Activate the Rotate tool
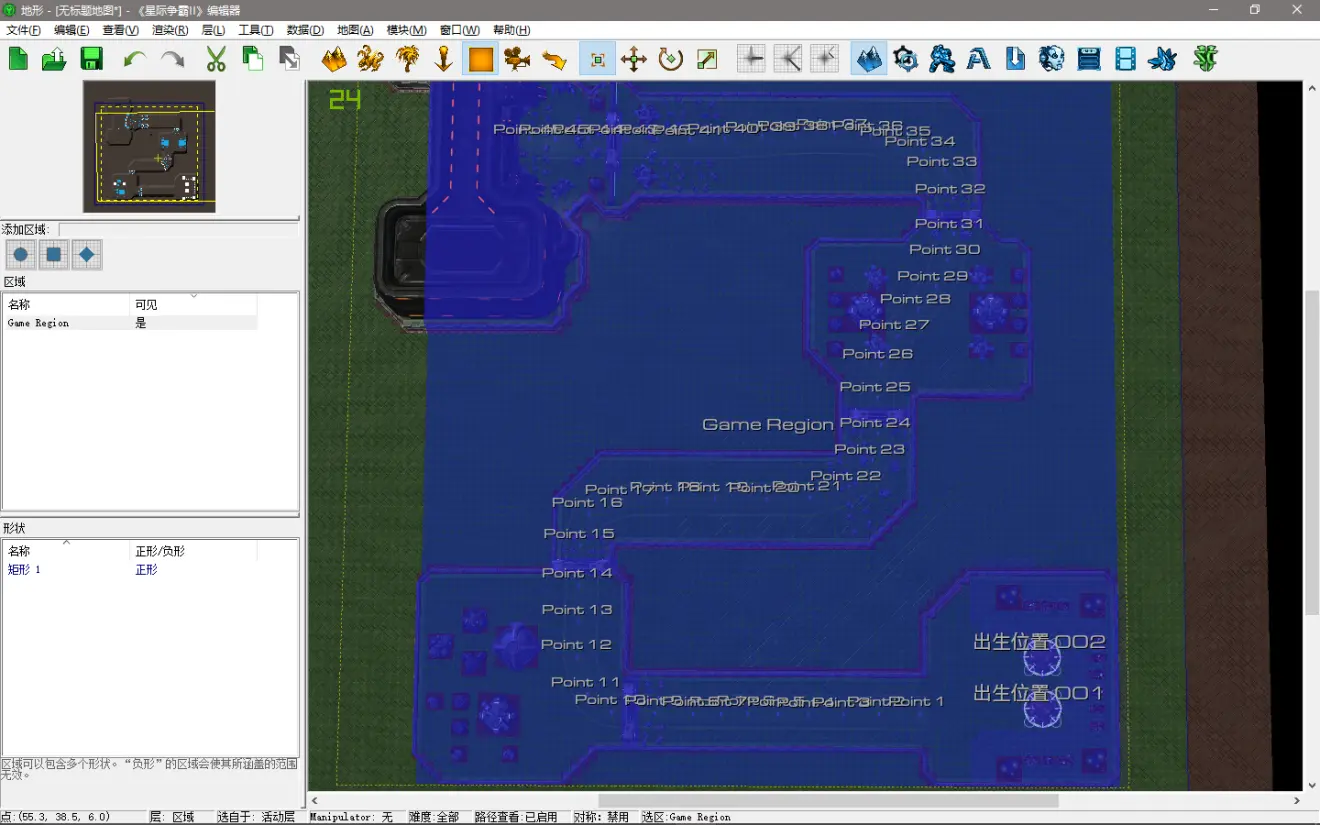Viewport: 1320px width, 825px height. pyautogui.click(x=671, y=59)
